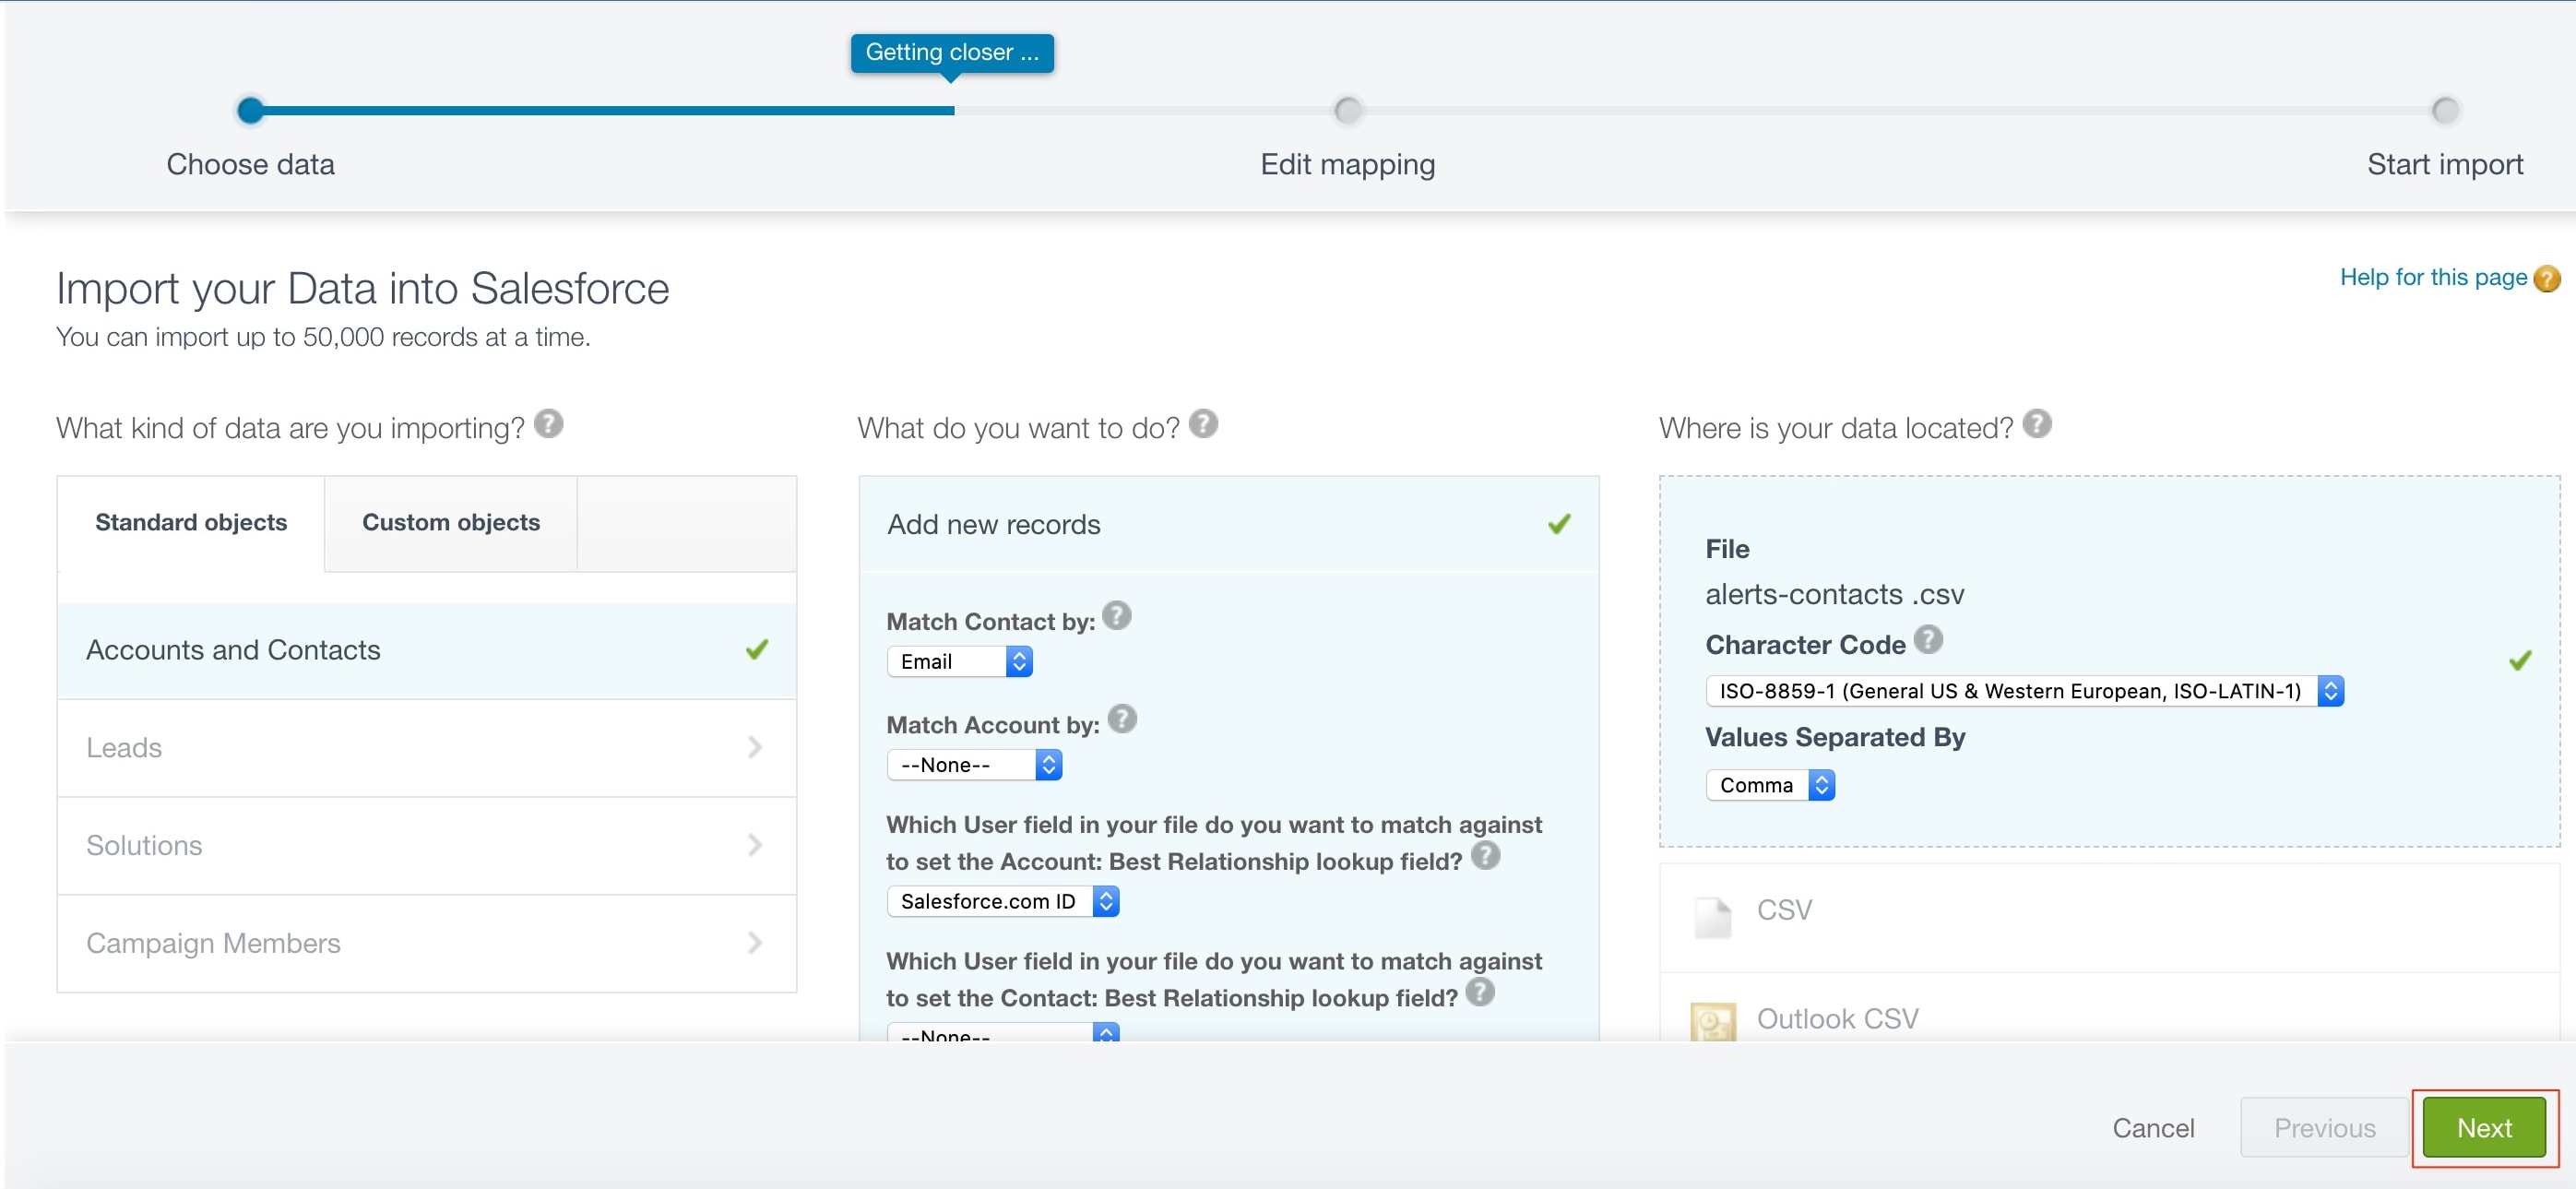The image size is (2576, 1189).
Task: Click the help icon beside Match Contact by
Action: [x=1116, y=616]
